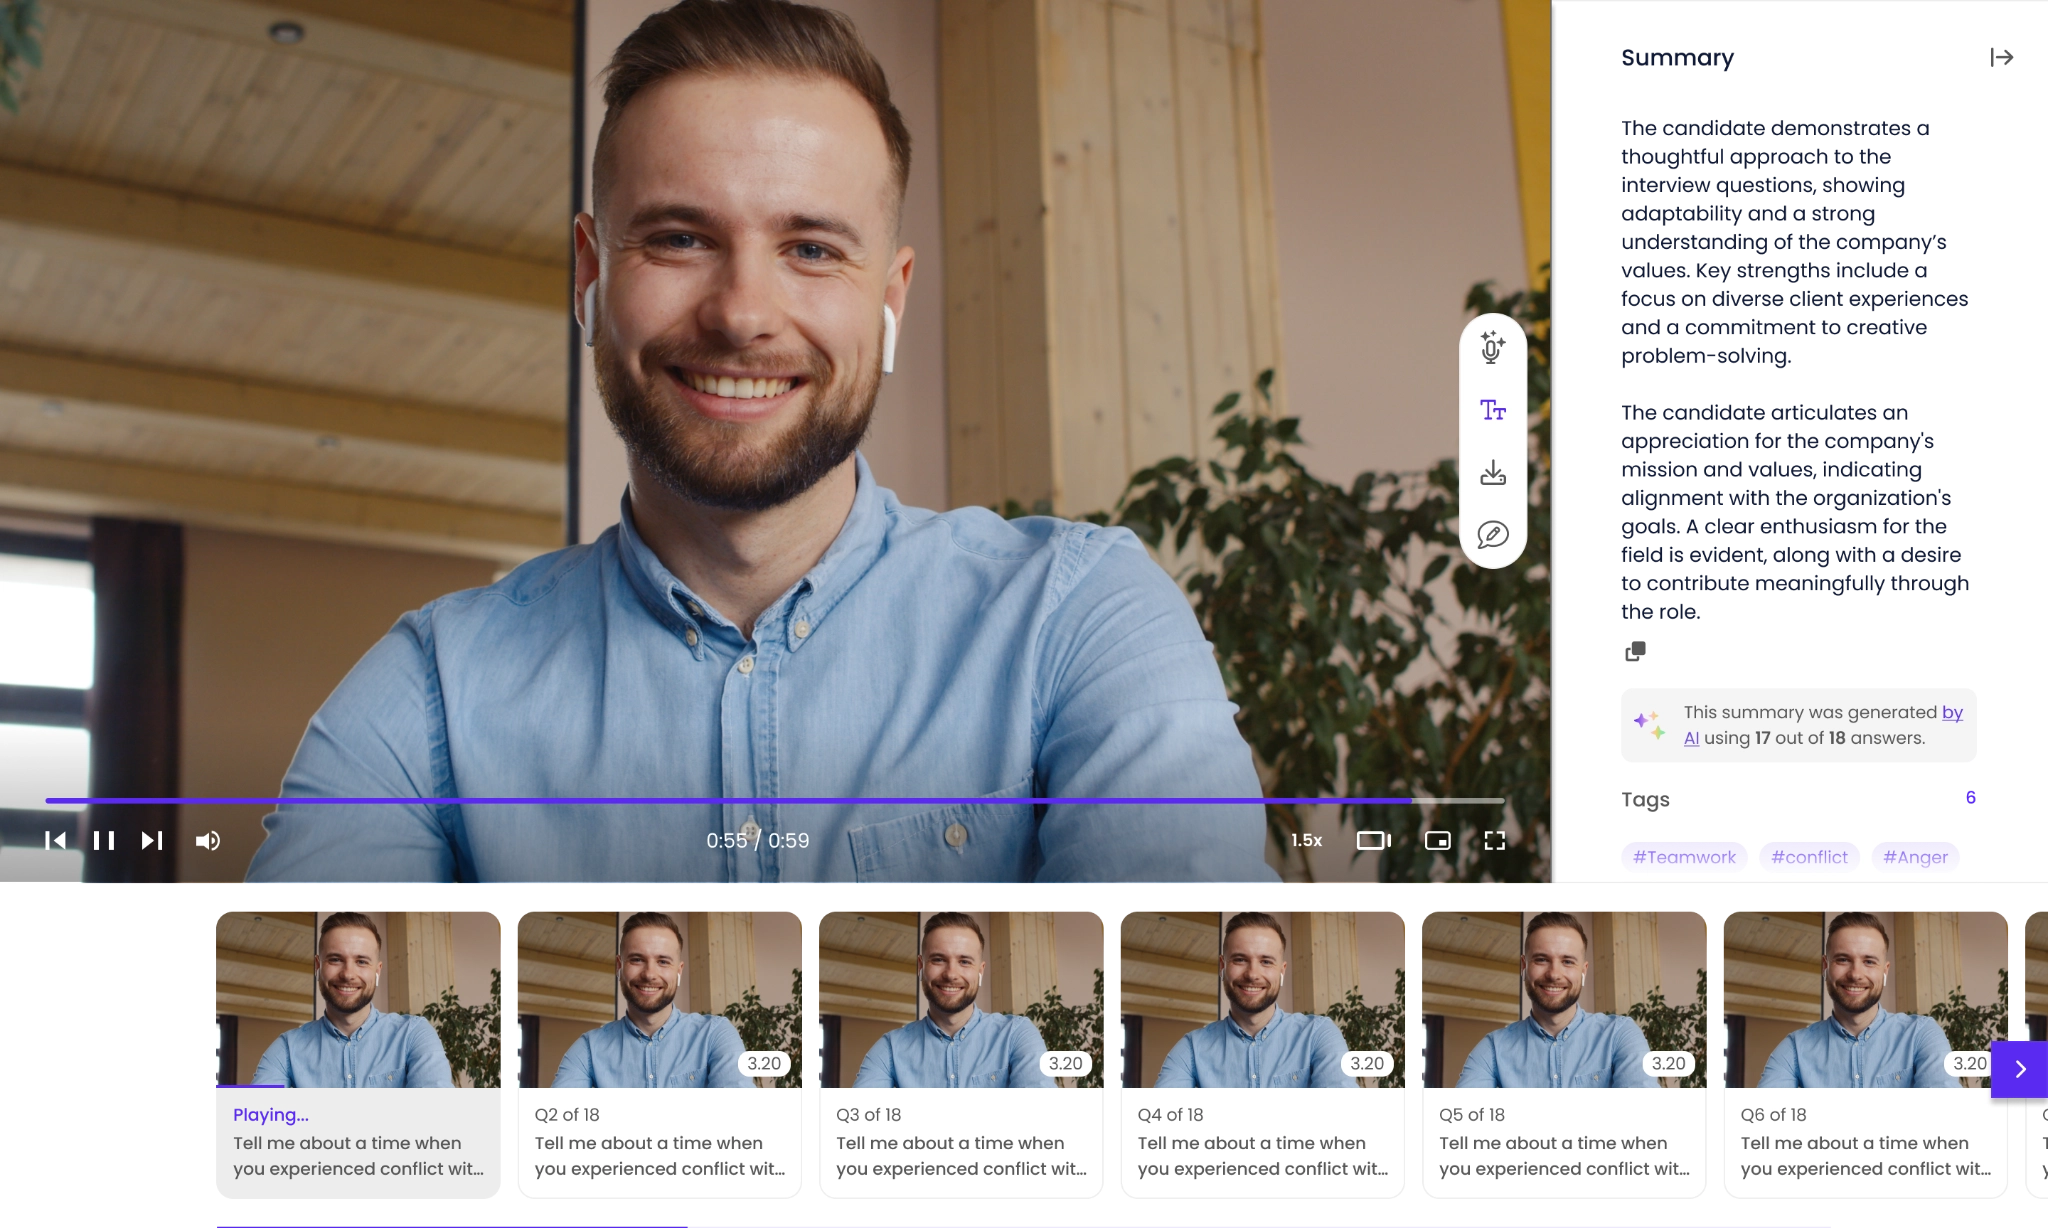Select the #Teamwork tag
This screenshot has width=2048, height=1228.
(1684, 857)
